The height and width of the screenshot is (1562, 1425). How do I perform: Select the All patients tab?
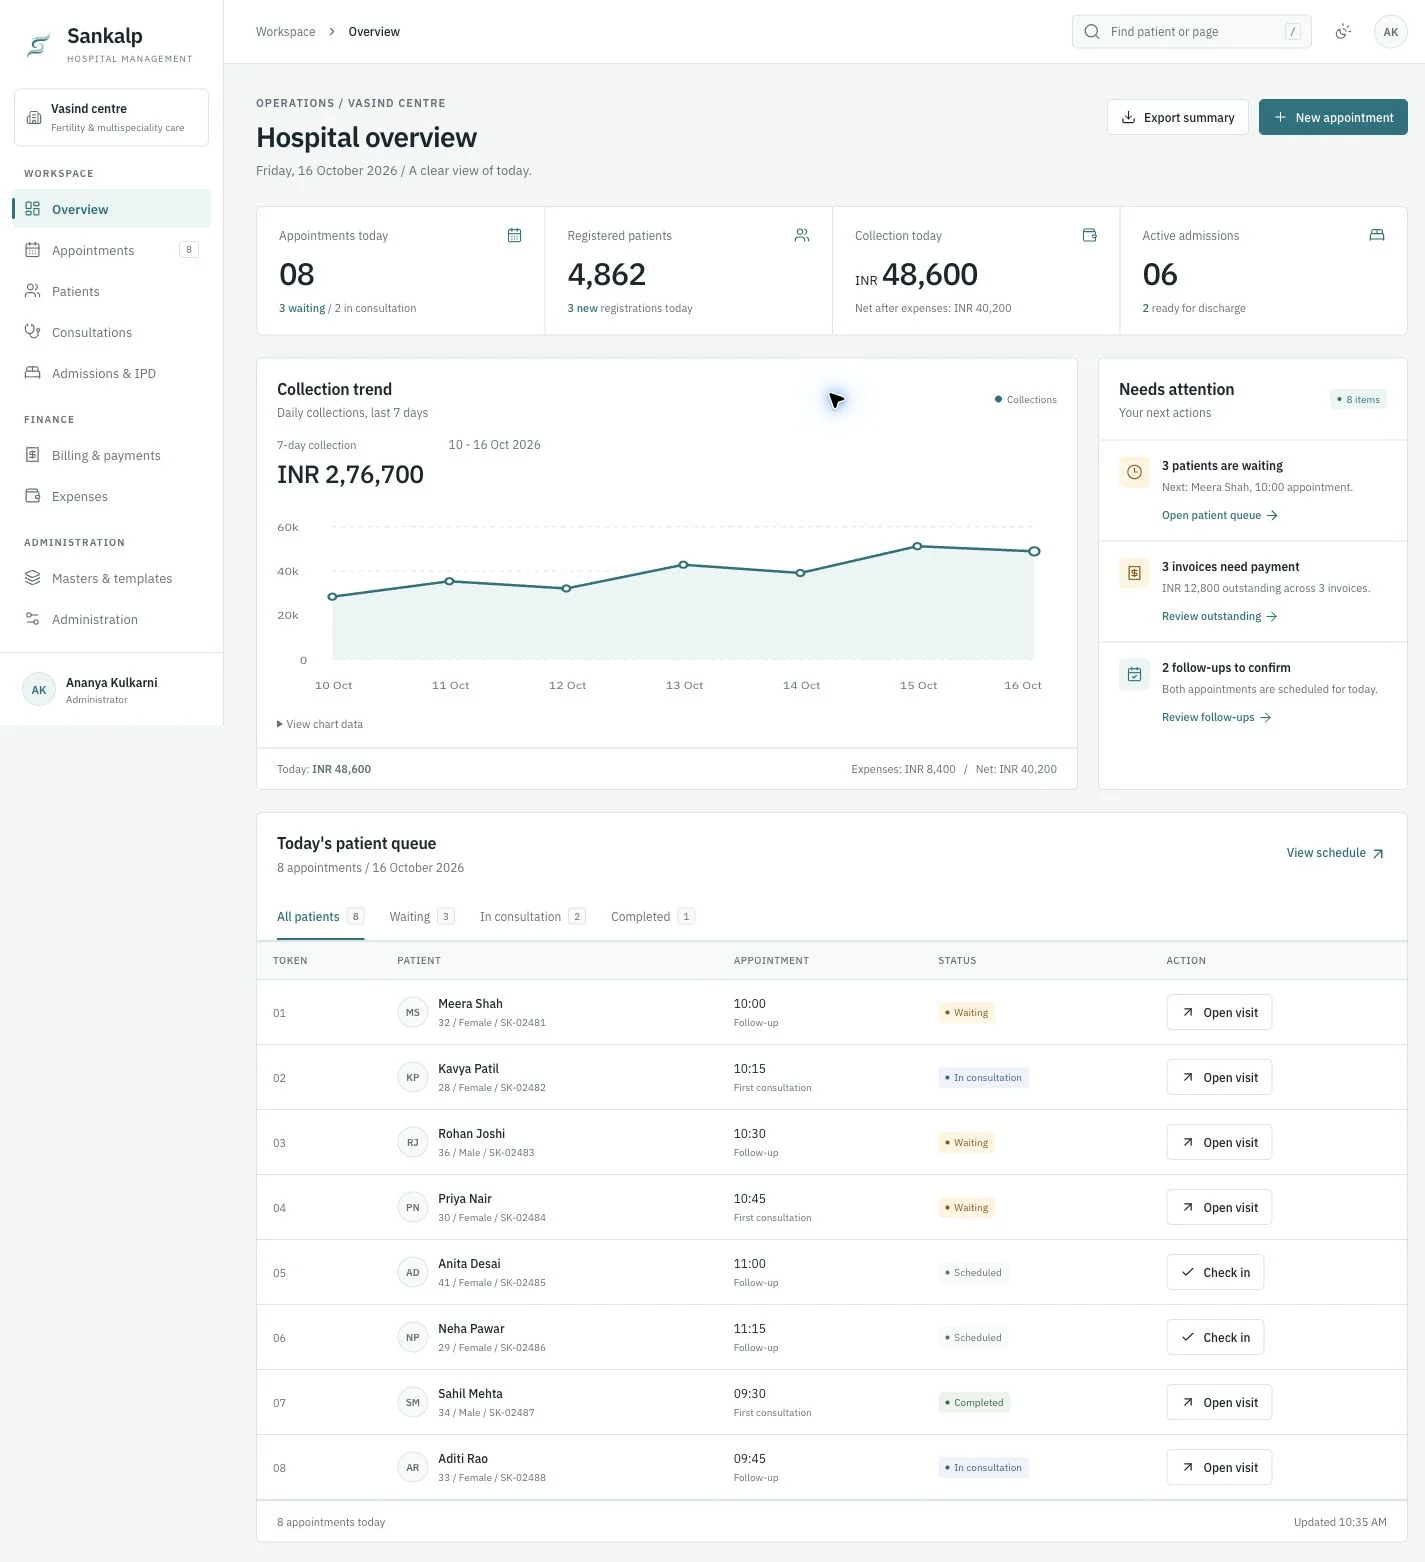320,916
